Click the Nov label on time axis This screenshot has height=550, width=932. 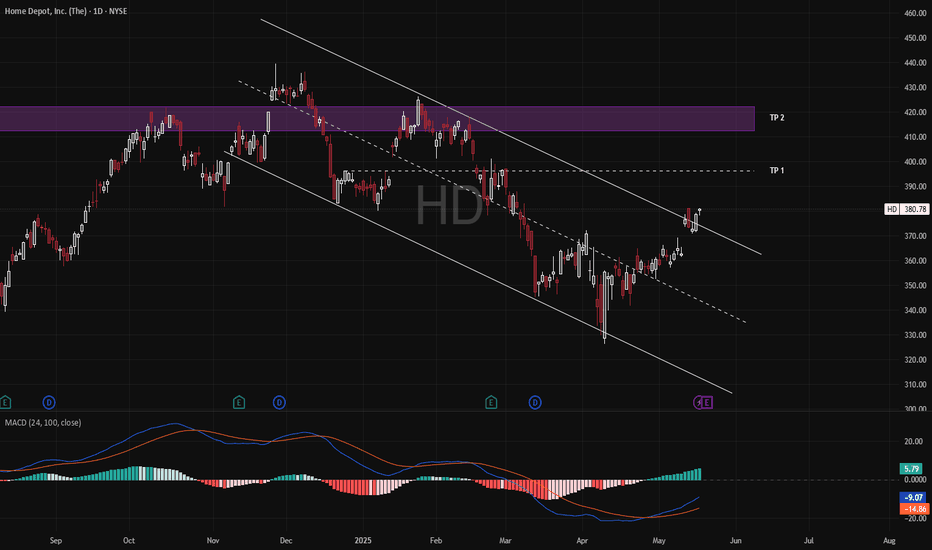213,540
